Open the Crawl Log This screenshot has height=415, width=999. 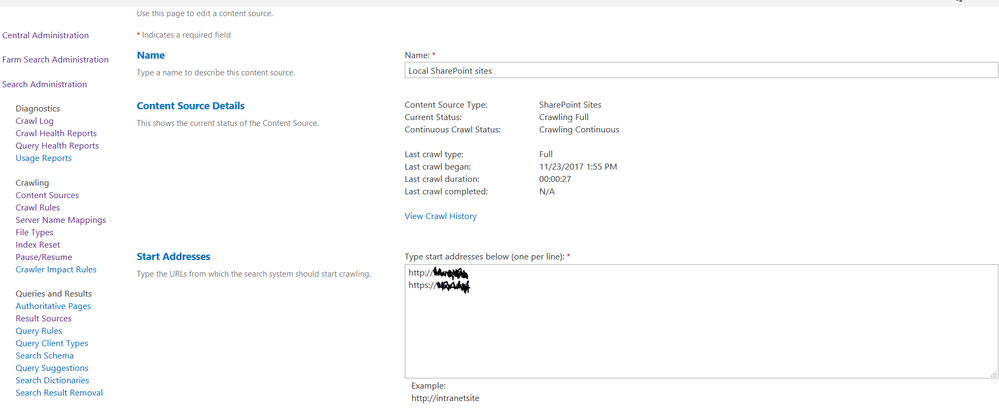(34, 121)
